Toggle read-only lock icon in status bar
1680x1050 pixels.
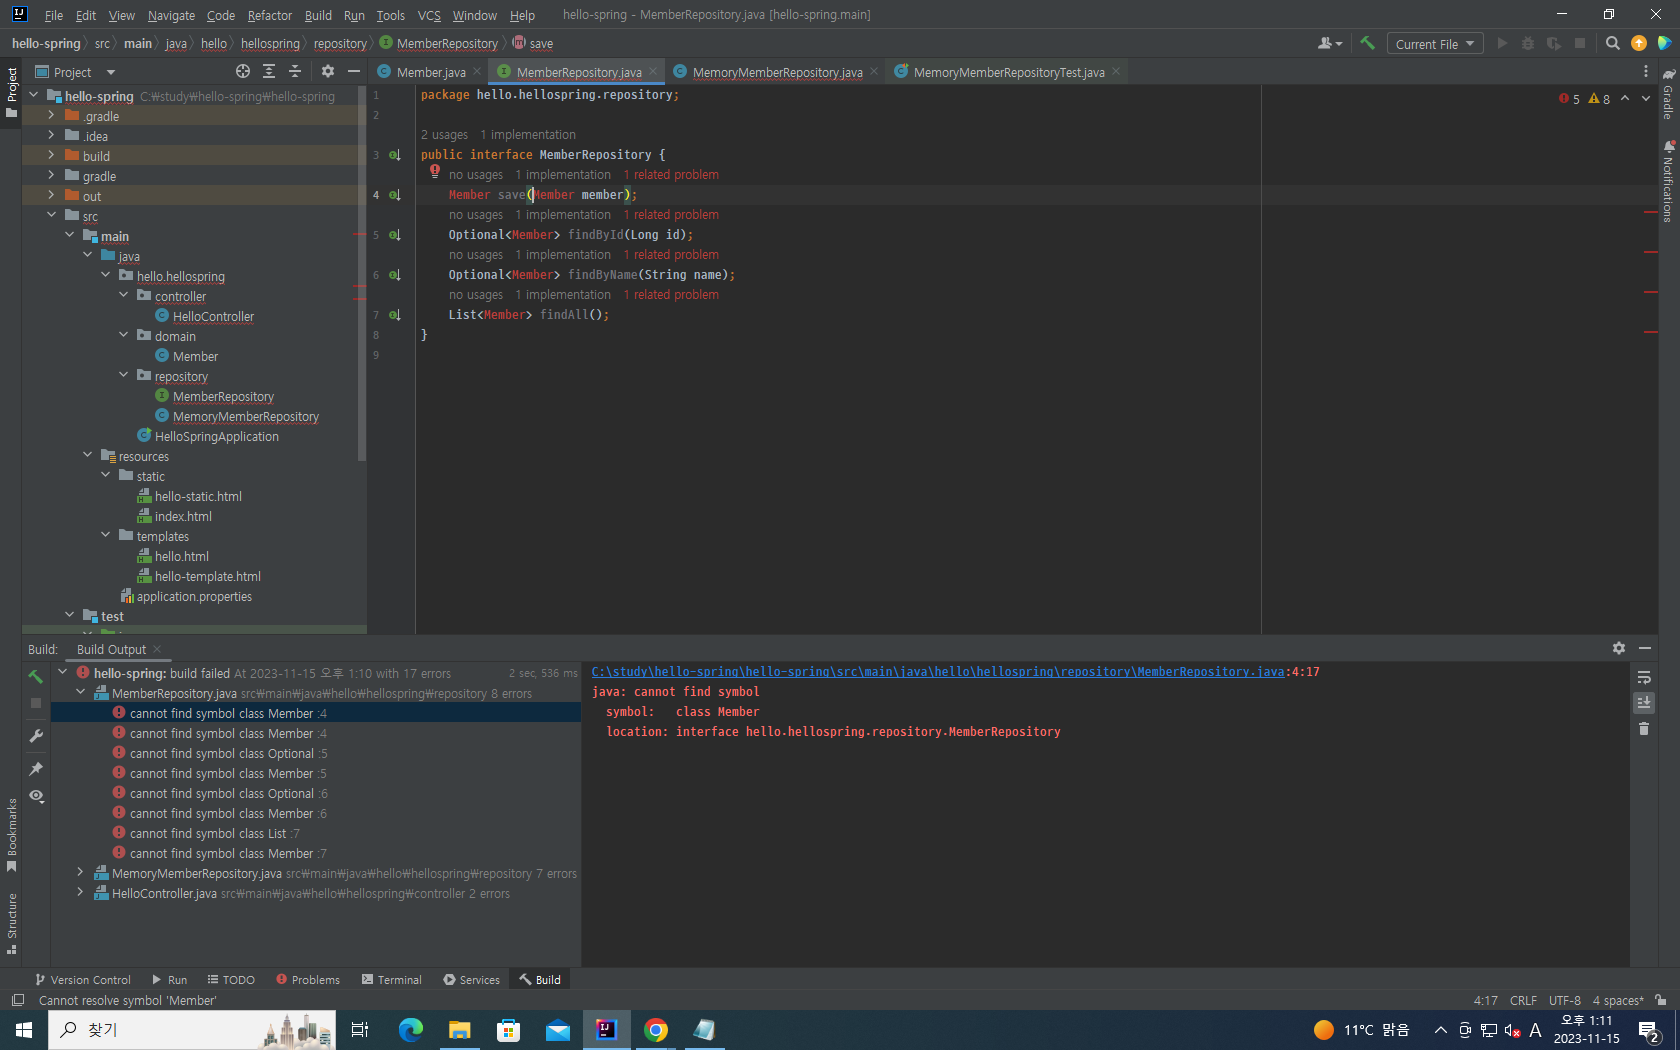pyautogui.click(x=1661, y=1000)
